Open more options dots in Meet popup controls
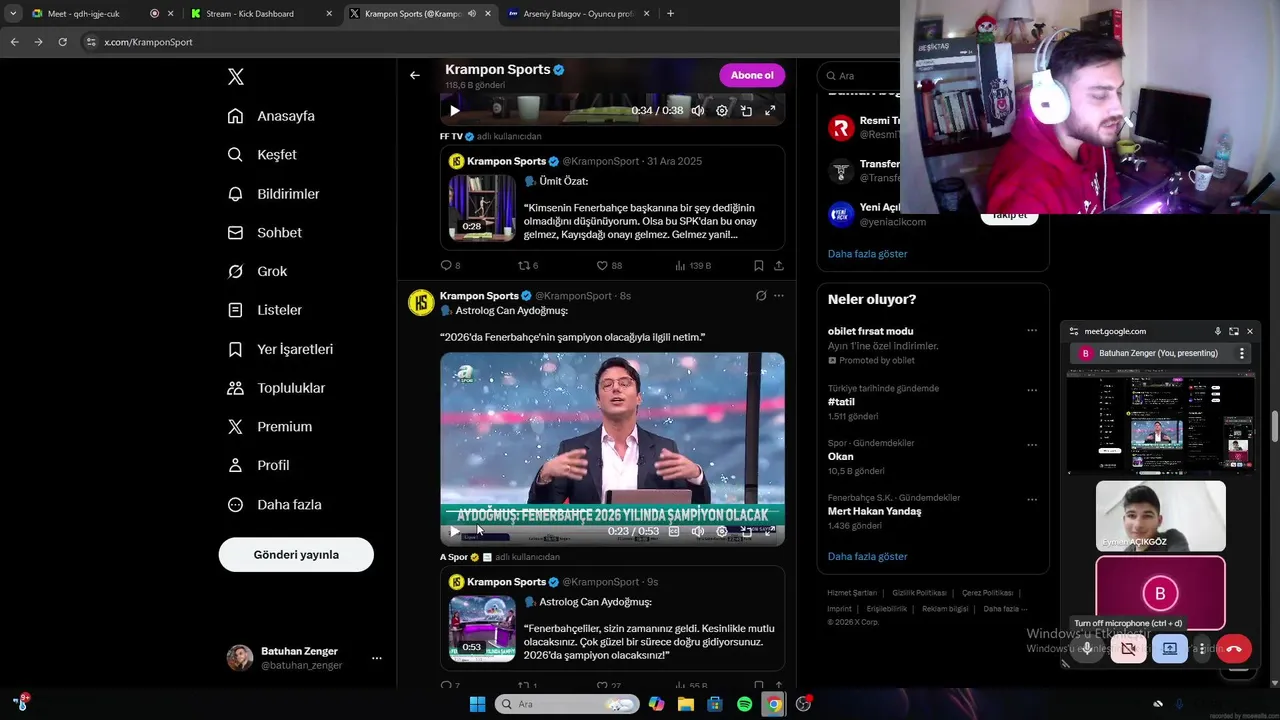Viewport: 1280px width, 720px height. (x=1201, y=648)
